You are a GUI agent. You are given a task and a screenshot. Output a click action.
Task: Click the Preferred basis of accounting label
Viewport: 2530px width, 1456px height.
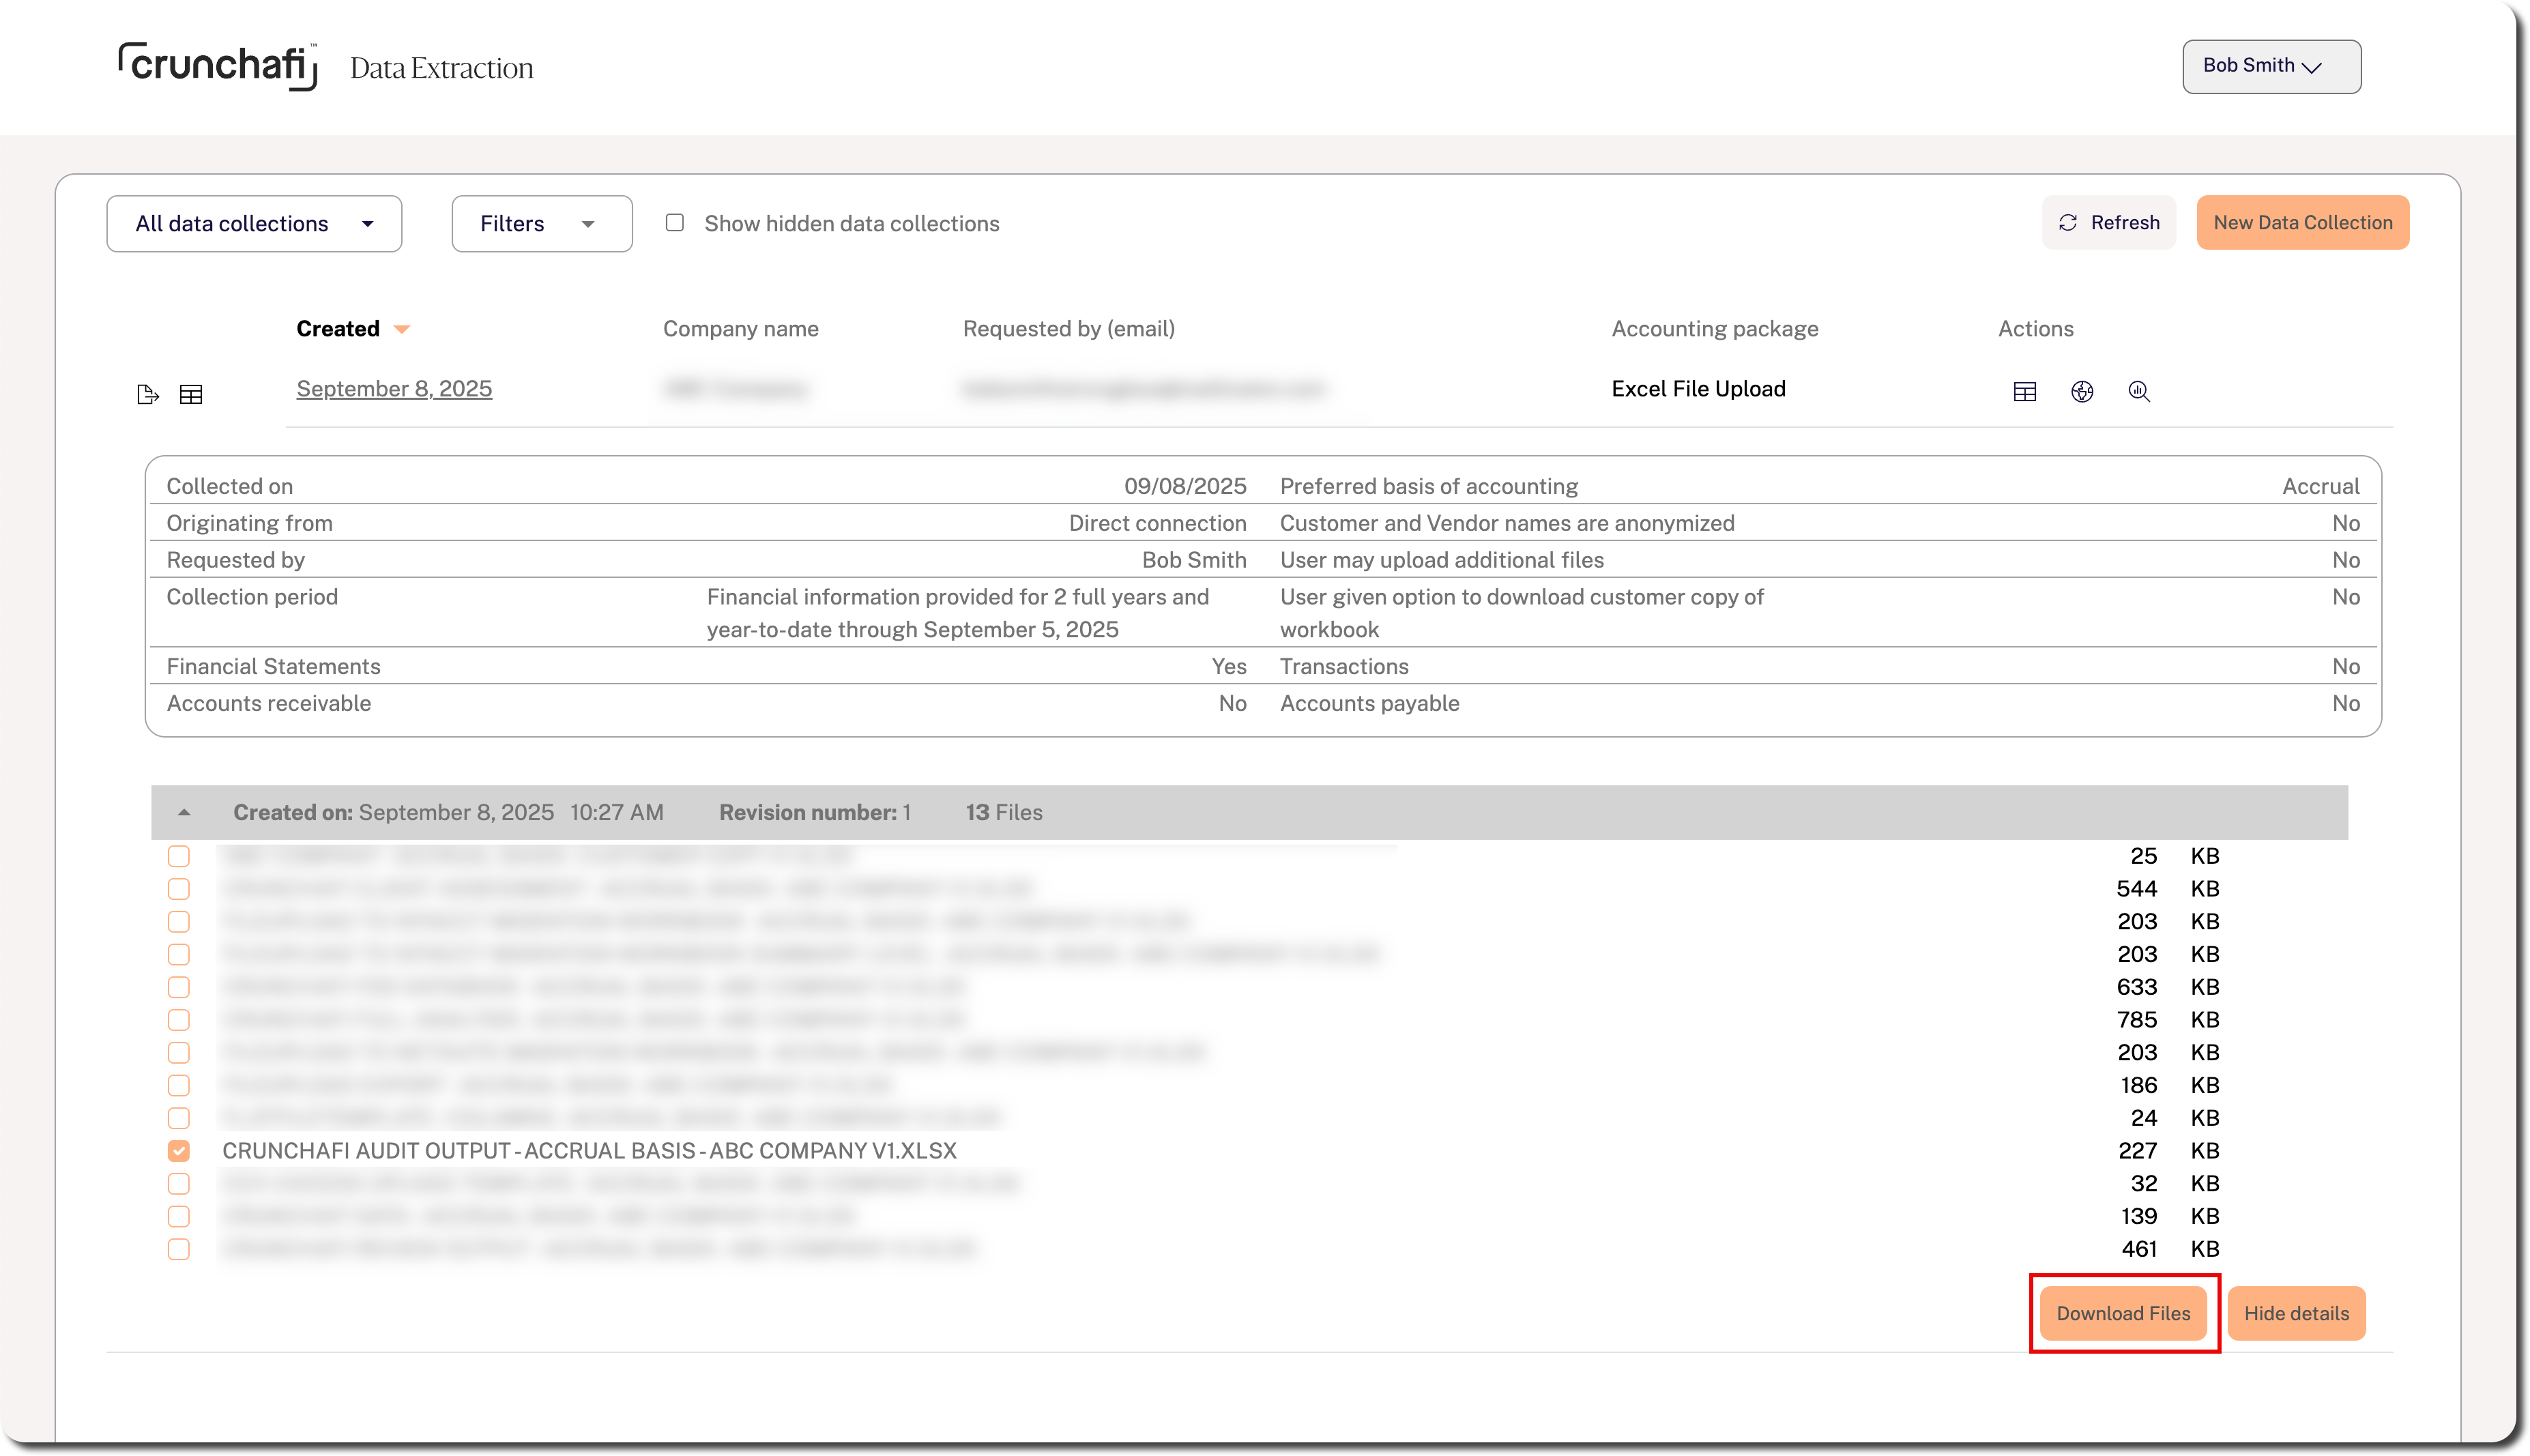(1429, 486)
